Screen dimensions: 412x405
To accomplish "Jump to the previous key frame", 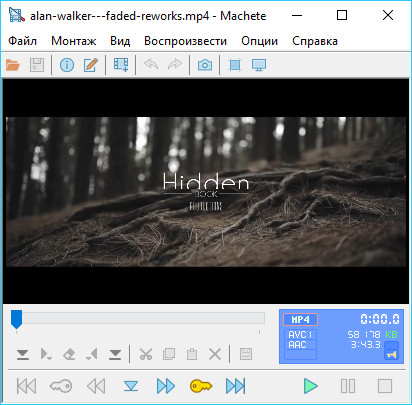I will [61, 386].
